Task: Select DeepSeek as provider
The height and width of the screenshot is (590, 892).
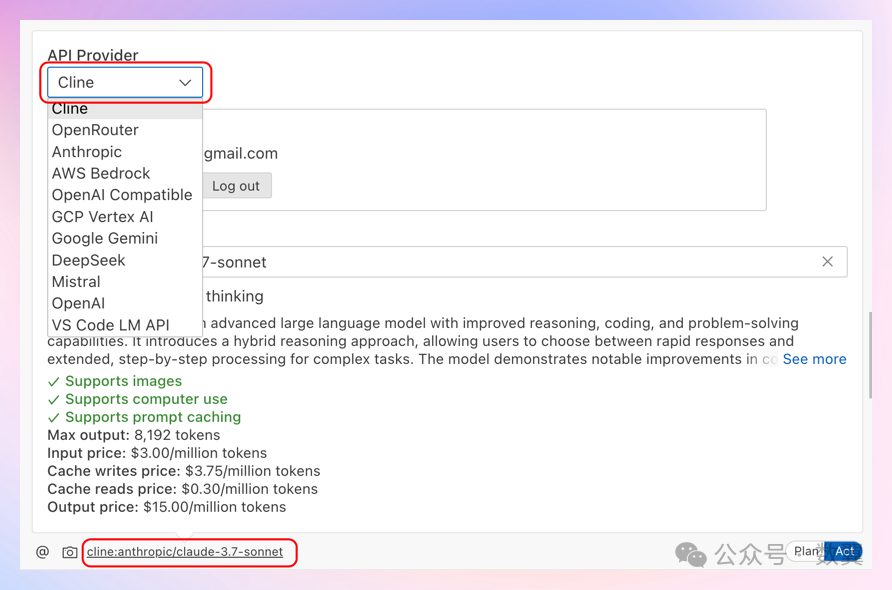Action: (125, 260)
